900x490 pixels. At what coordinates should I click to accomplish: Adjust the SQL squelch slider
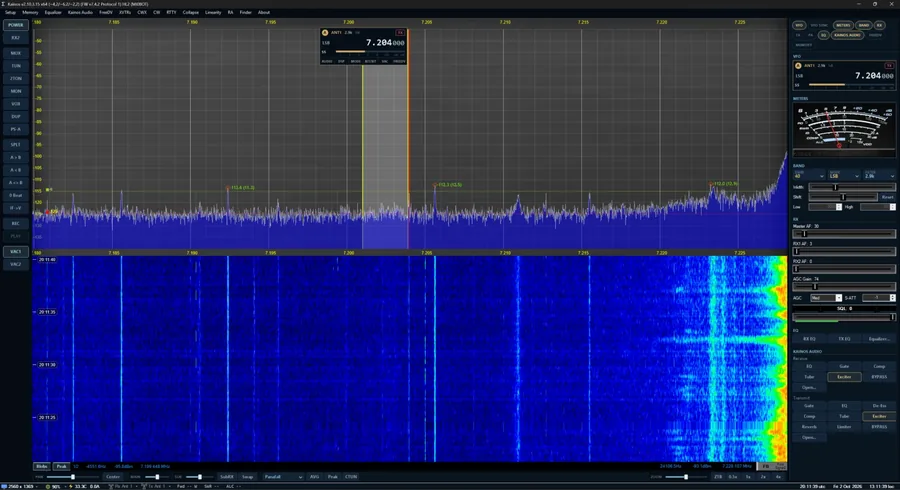click(x=844, y=317)
